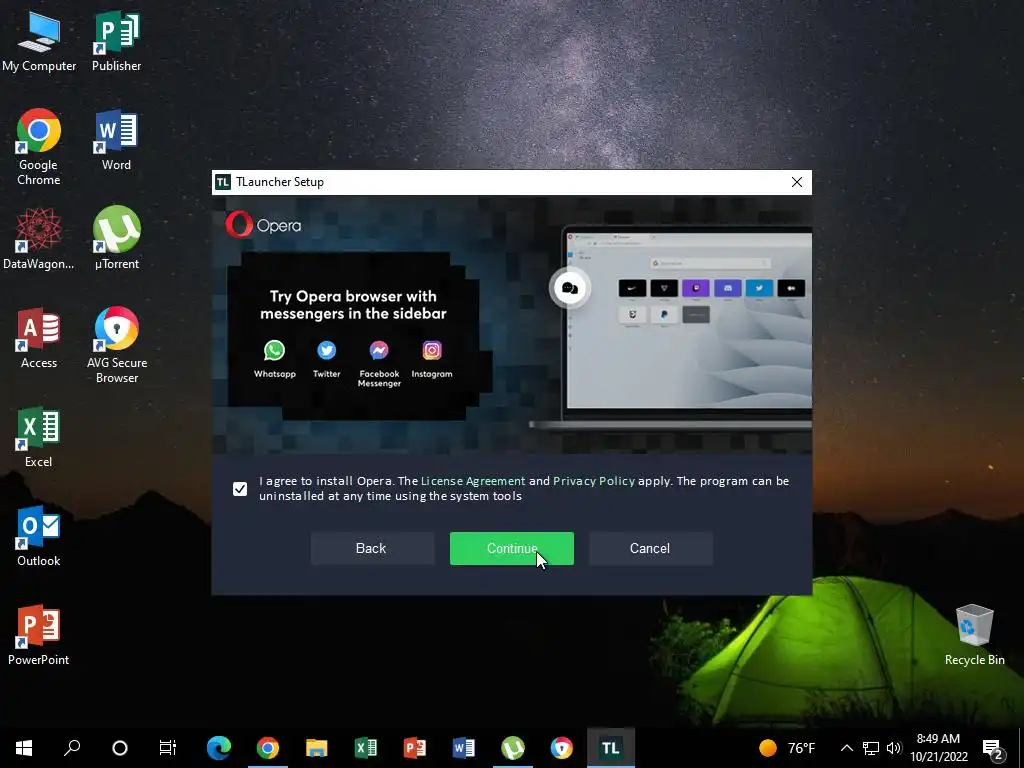Open µTorrent from the taskbar
The height and width of the screenshot is (768, 1024).
click(513, 748)
